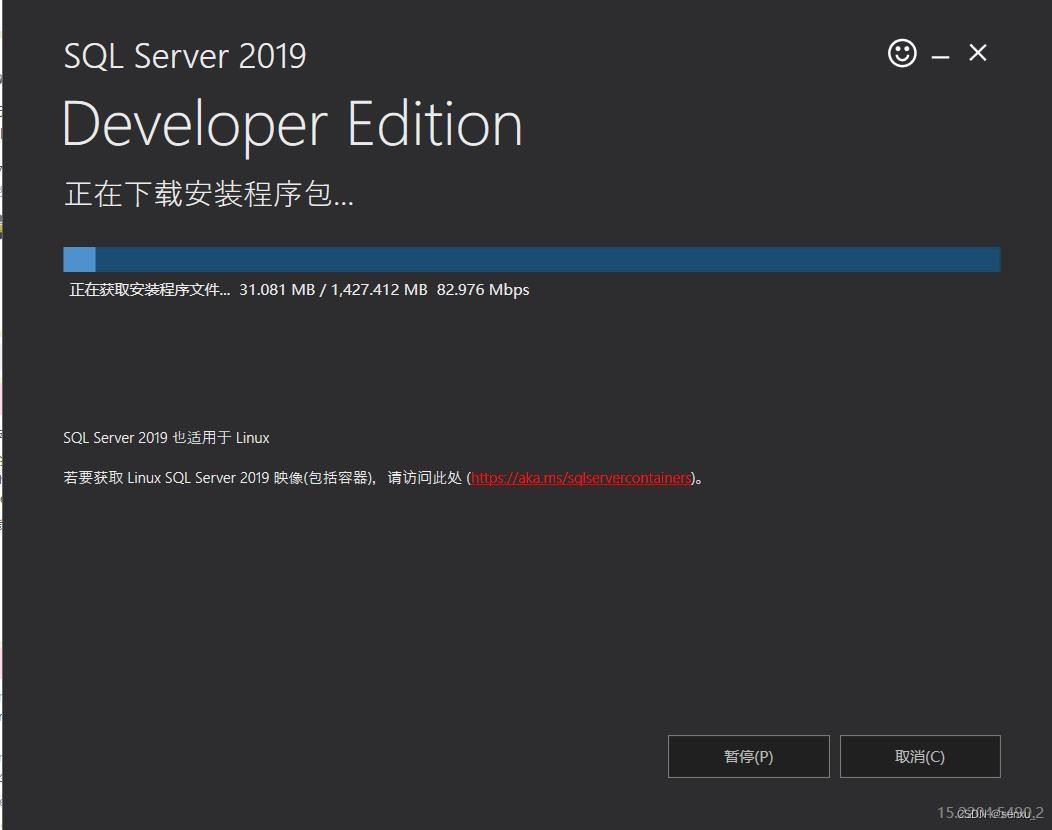Viewport: 1052px width, 830px height.
Task: Click the filled portion of the progress bar
Action: 79,260
